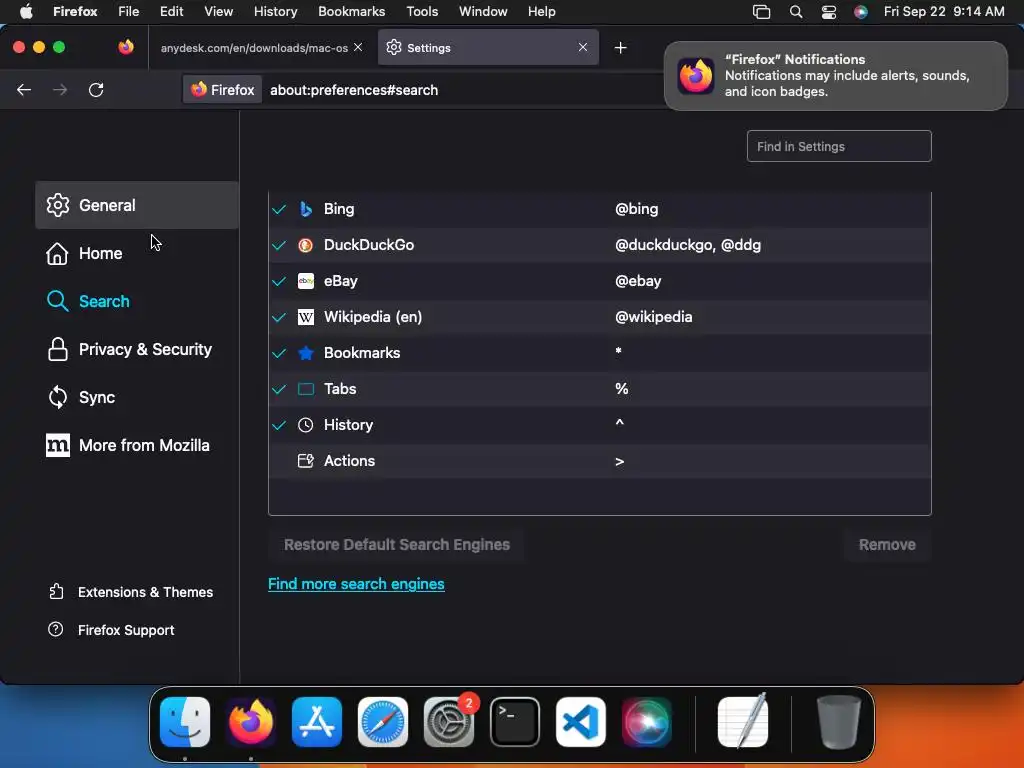Click the Bookmarks star icon
This screenshot has width=1024, height=768.
click(x=306, y=353)
